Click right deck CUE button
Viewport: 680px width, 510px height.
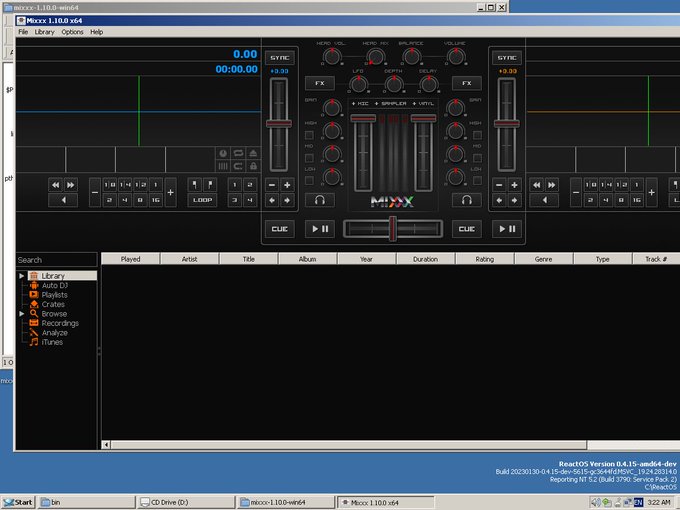click(x=465, y=229)
